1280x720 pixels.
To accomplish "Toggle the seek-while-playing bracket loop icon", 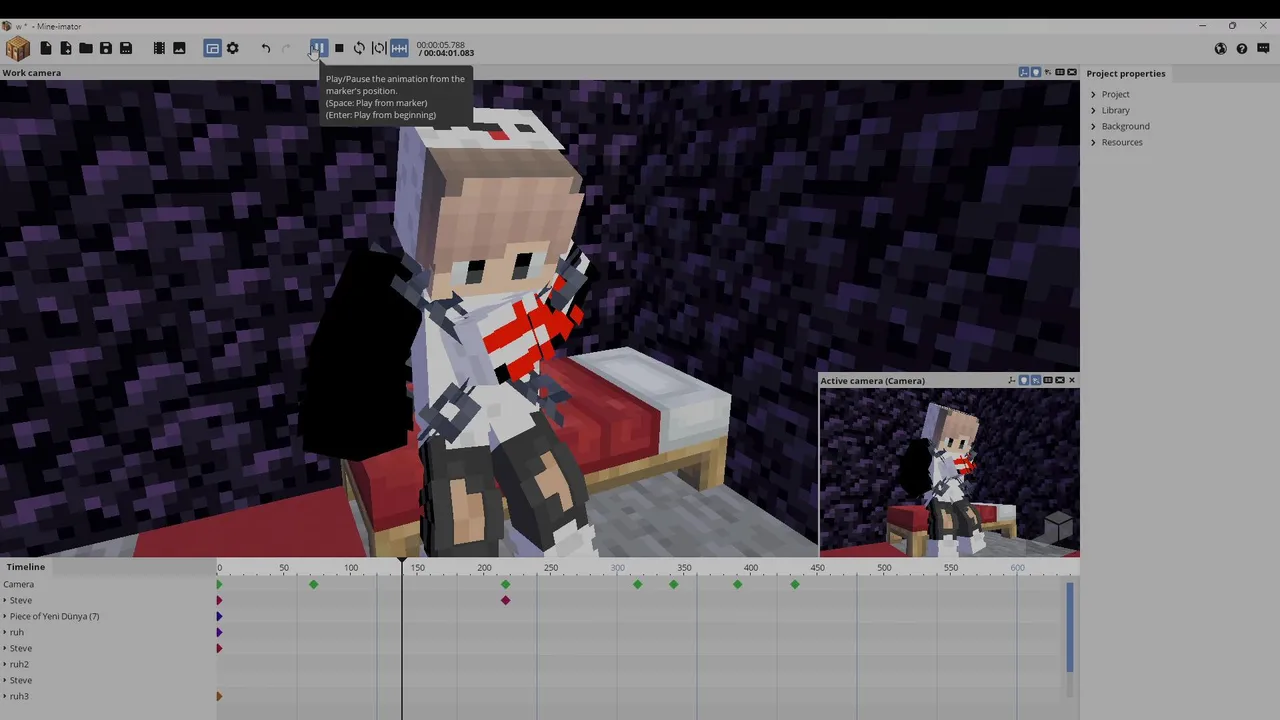I will tap(379, 48).
